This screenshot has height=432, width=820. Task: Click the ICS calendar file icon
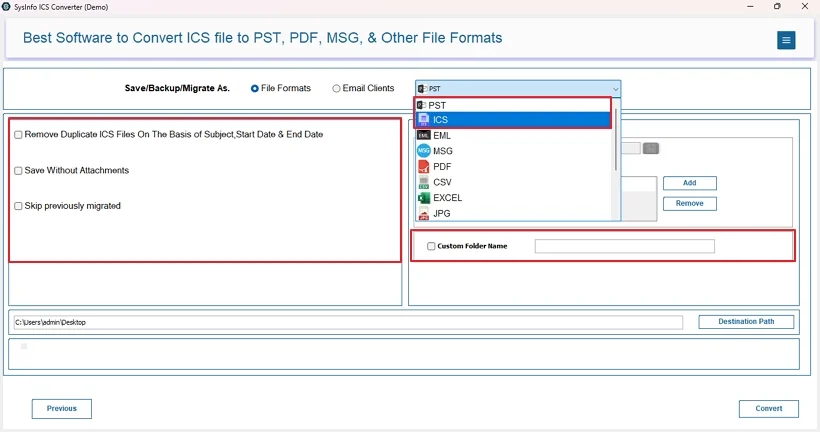(424, 120)
